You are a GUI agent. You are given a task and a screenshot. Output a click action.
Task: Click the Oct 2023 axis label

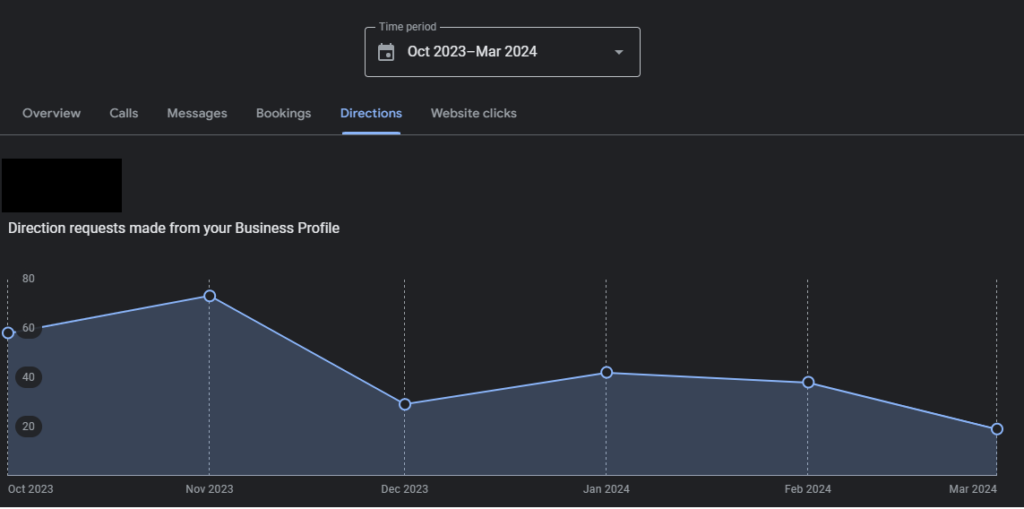[x=31, y=489]
